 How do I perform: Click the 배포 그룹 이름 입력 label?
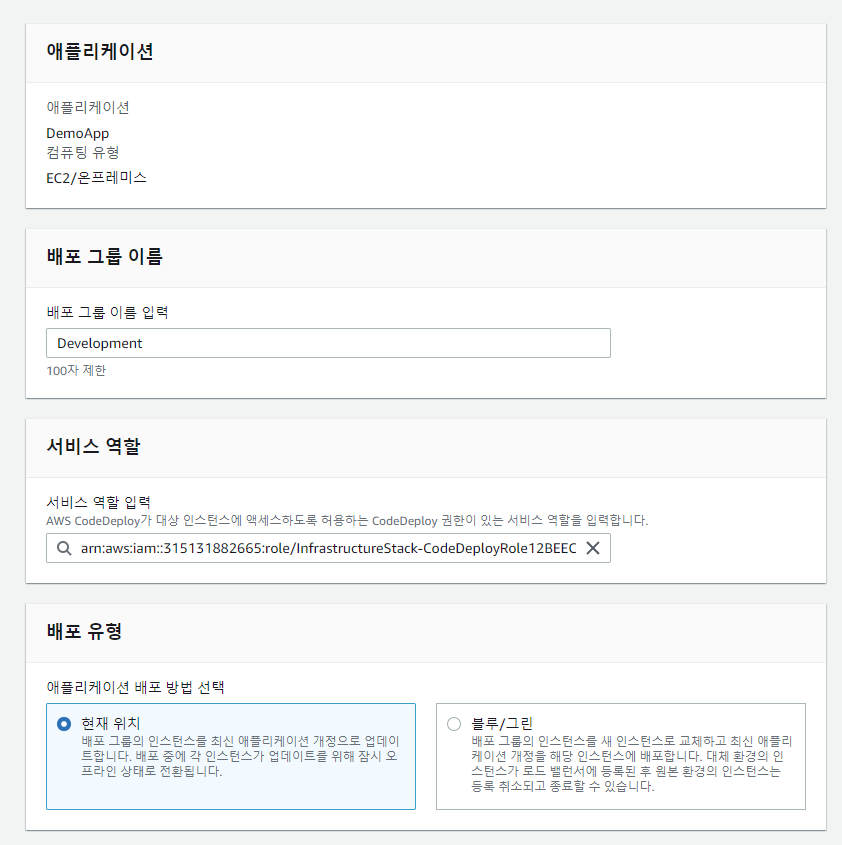click(x=107, y=313)
